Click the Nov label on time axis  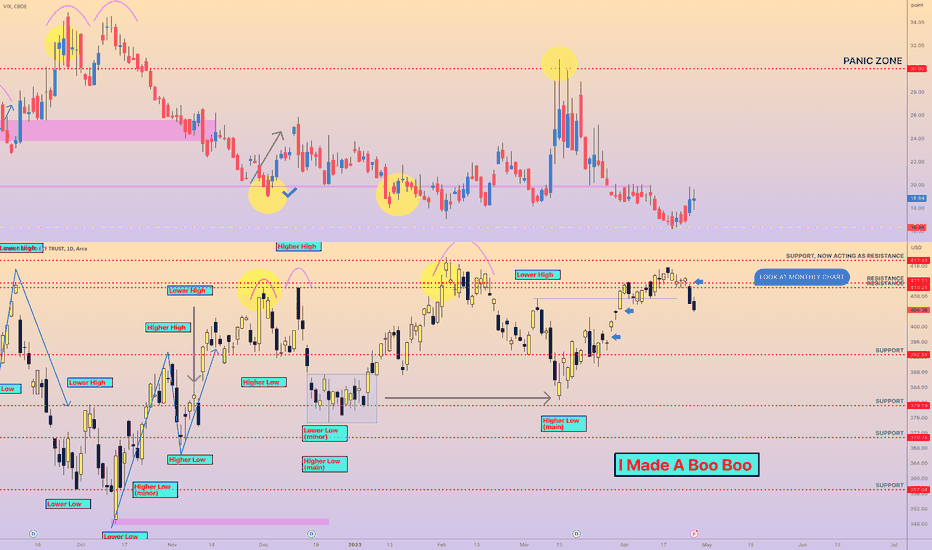[x=172, y=545]
